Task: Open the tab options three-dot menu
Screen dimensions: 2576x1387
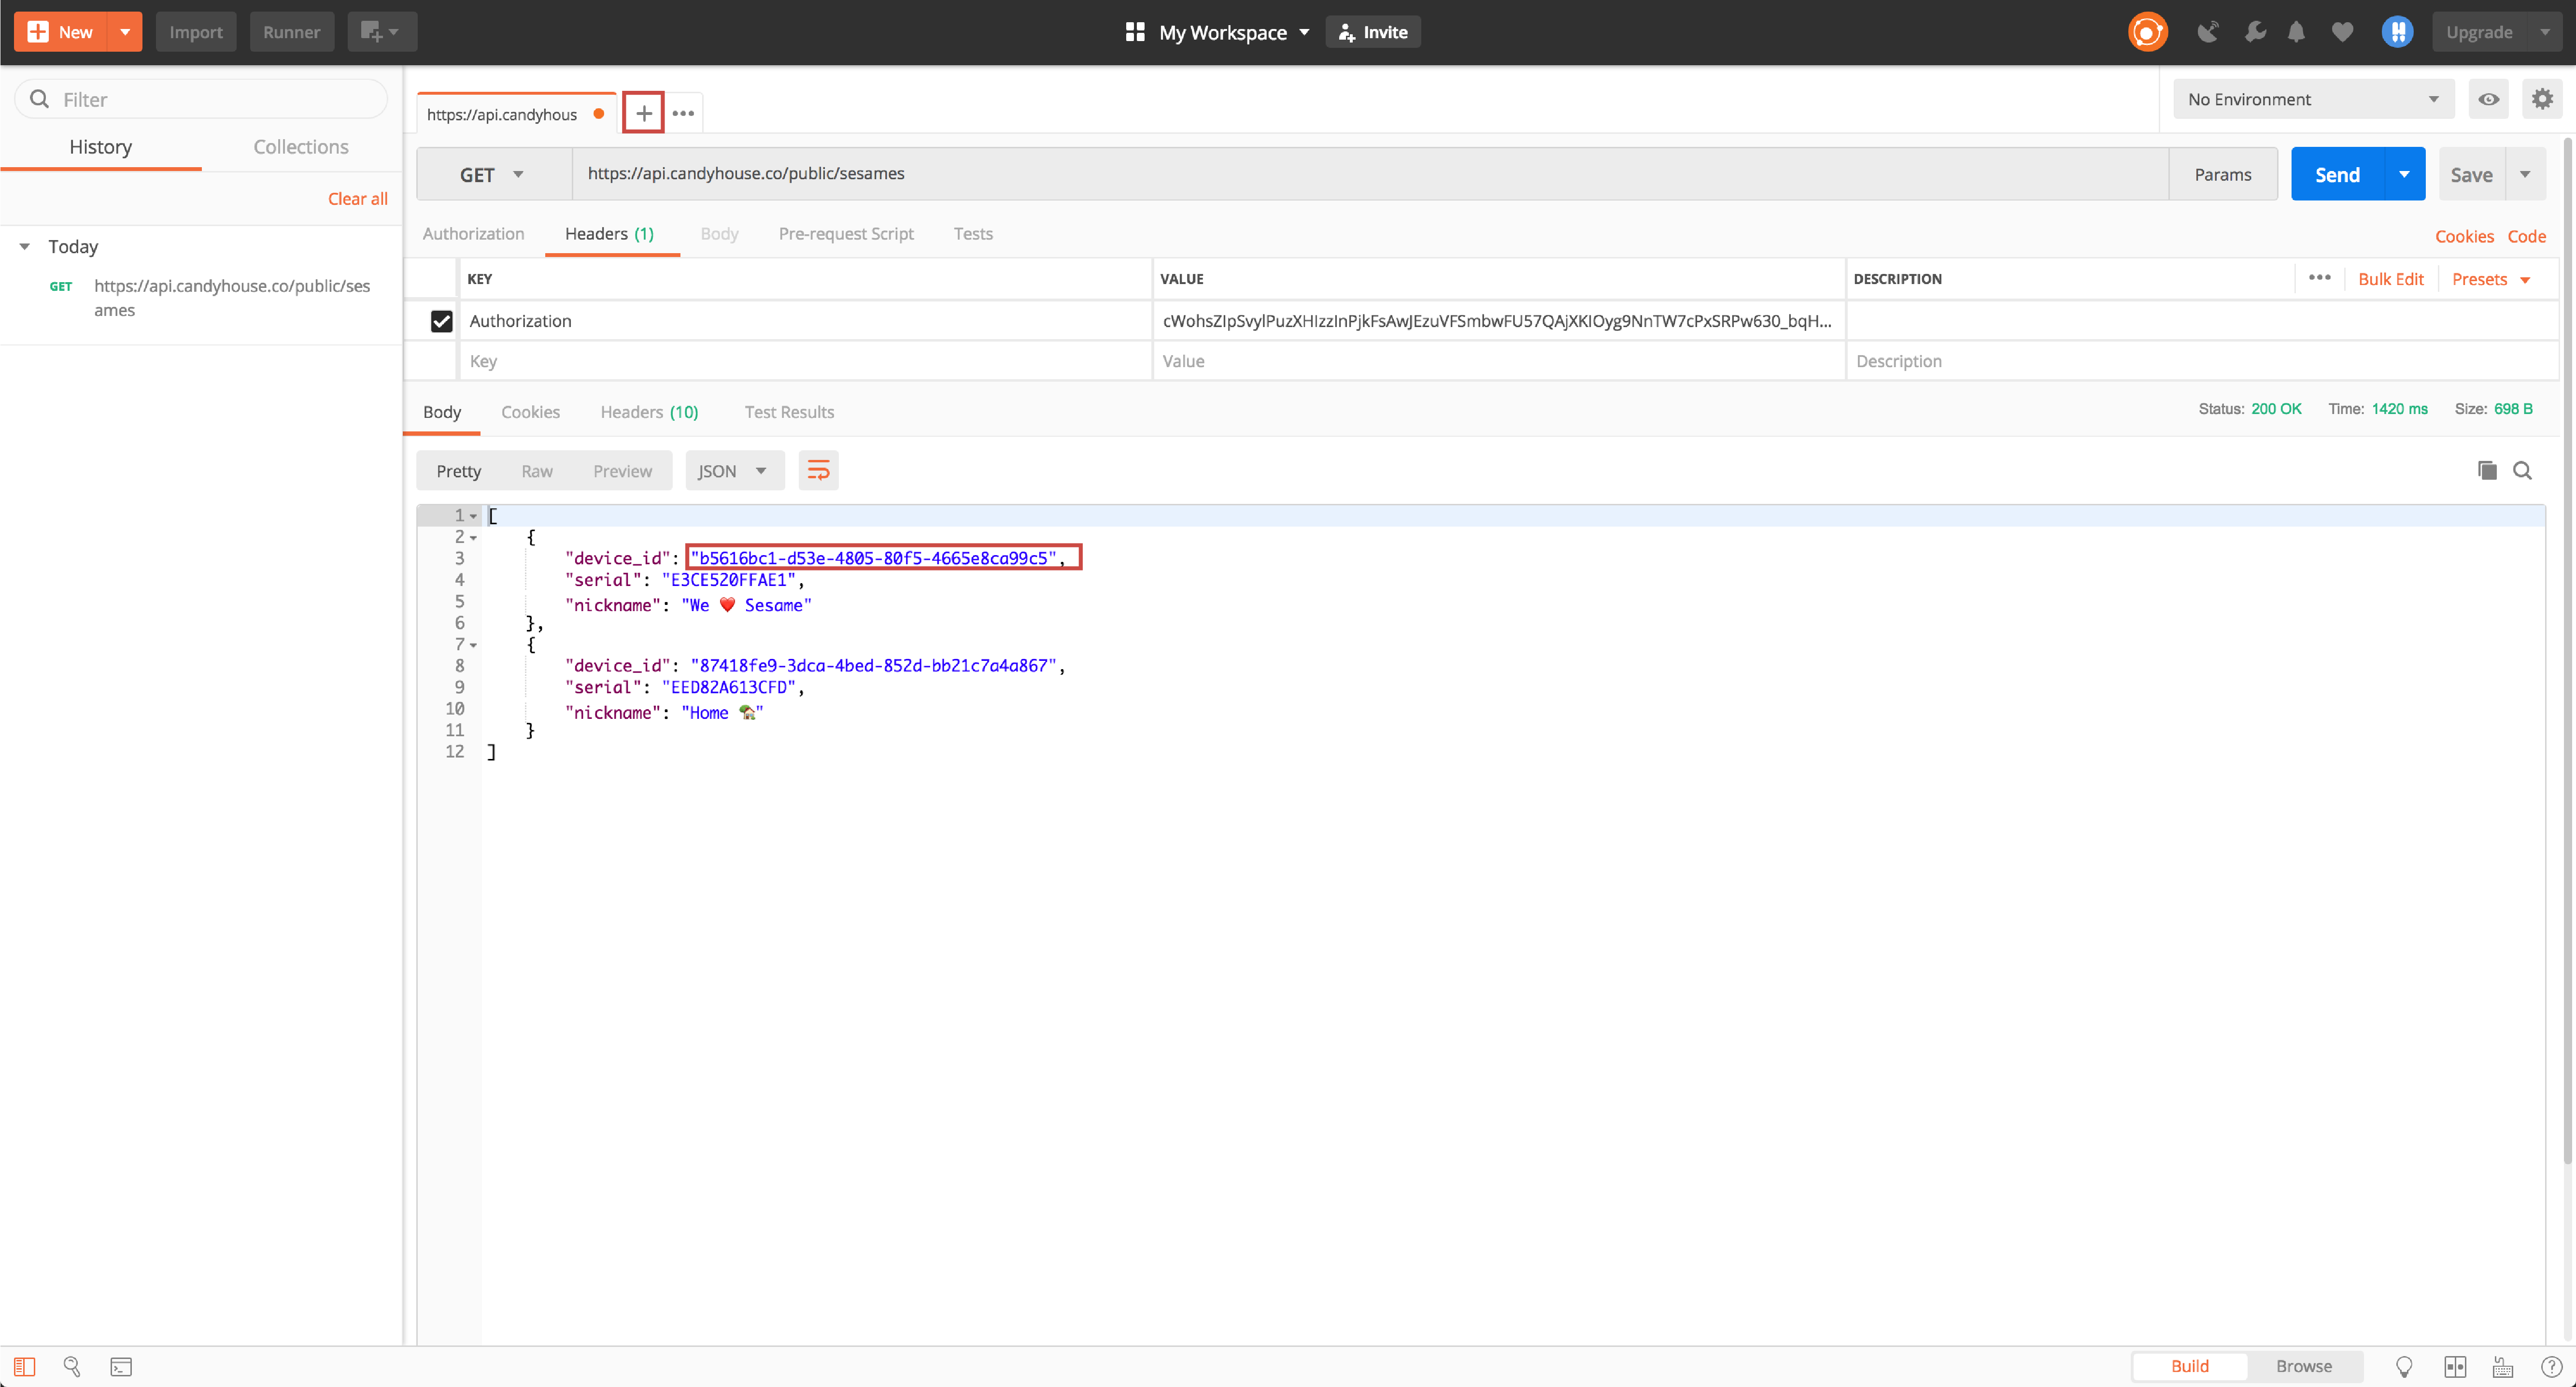Action: 683,113
